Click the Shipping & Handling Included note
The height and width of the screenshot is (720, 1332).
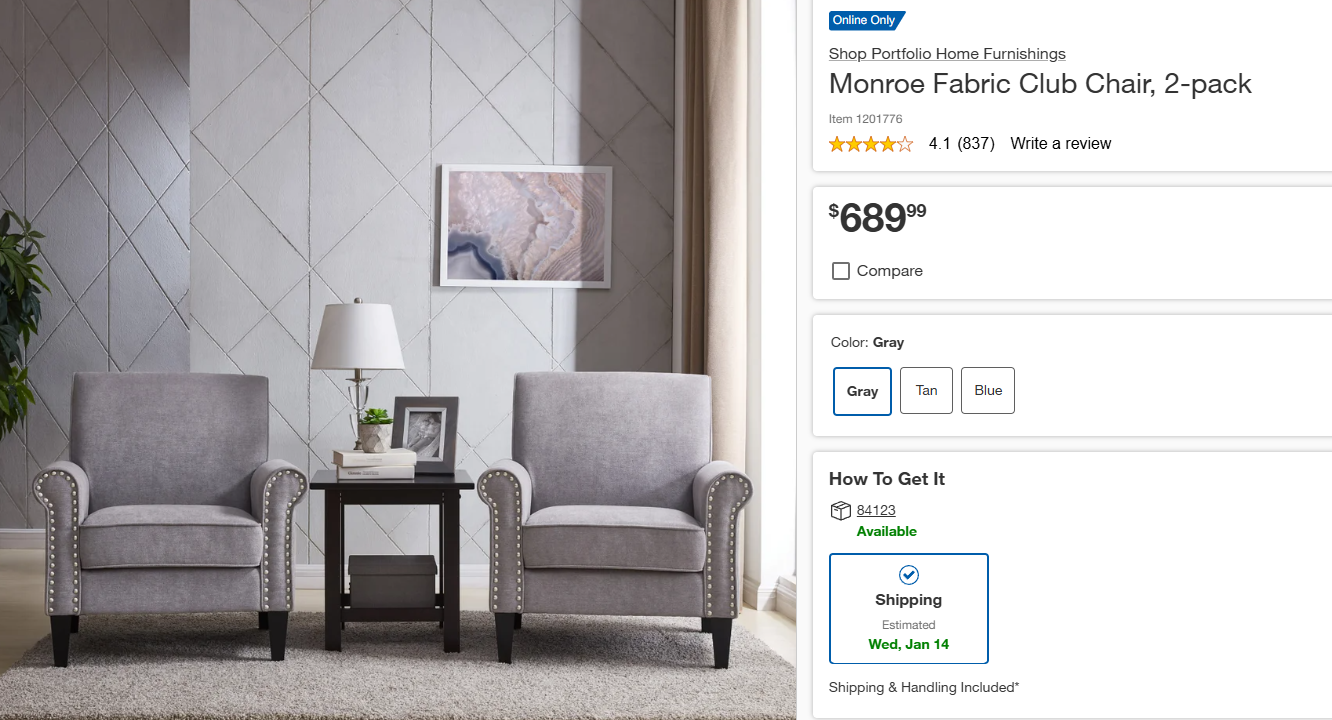924,687
